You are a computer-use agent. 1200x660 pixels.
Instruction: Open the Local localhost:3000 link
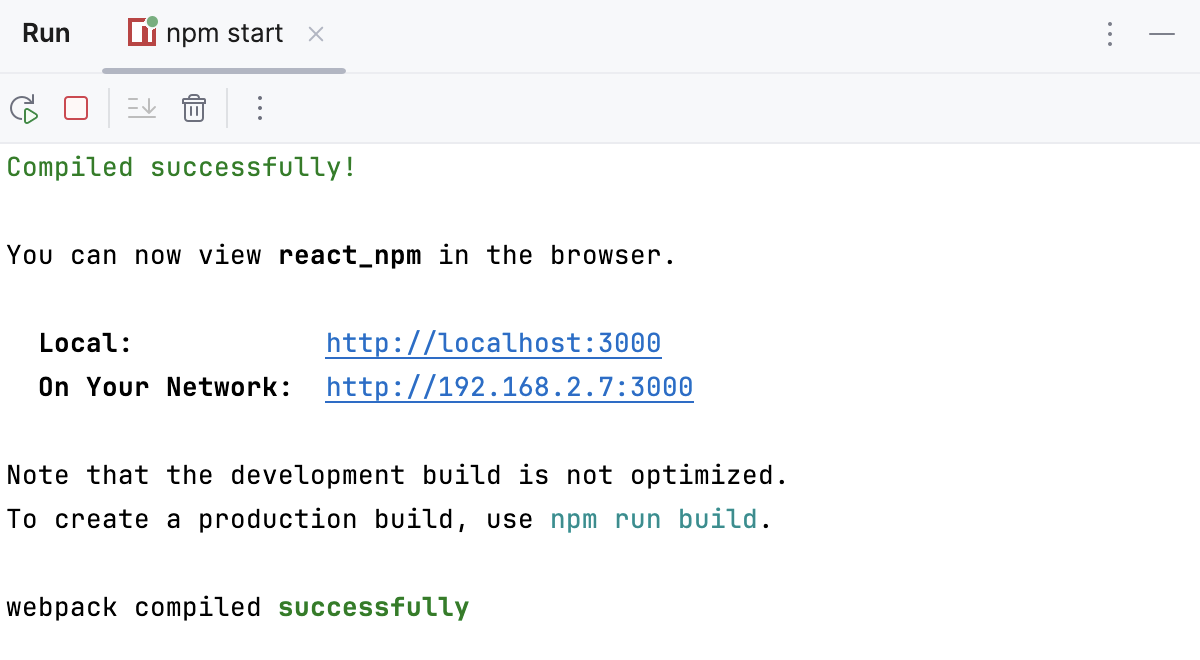493,342
